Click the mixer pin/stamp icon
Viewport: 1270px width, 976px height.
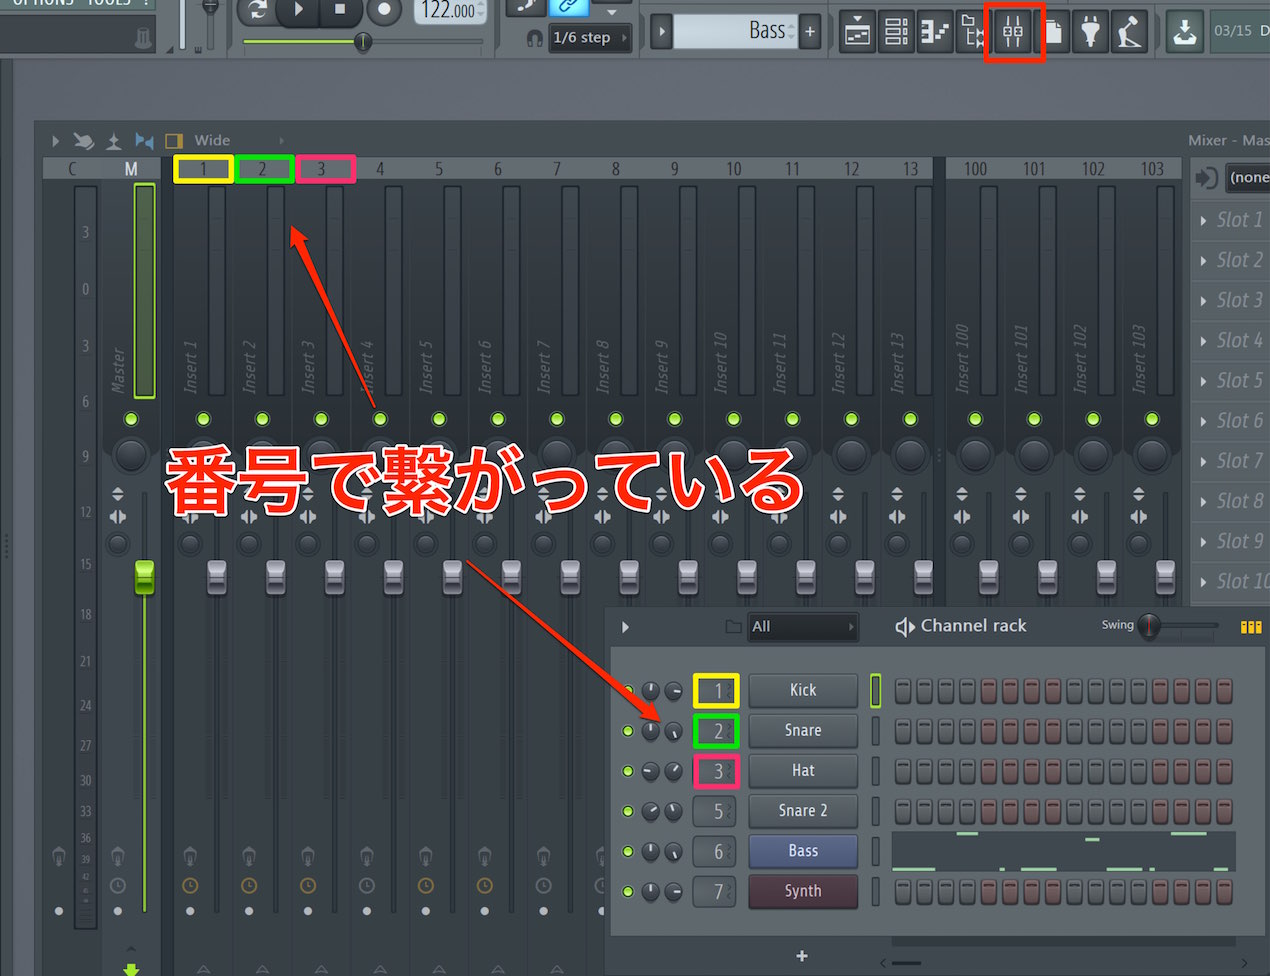114,141
